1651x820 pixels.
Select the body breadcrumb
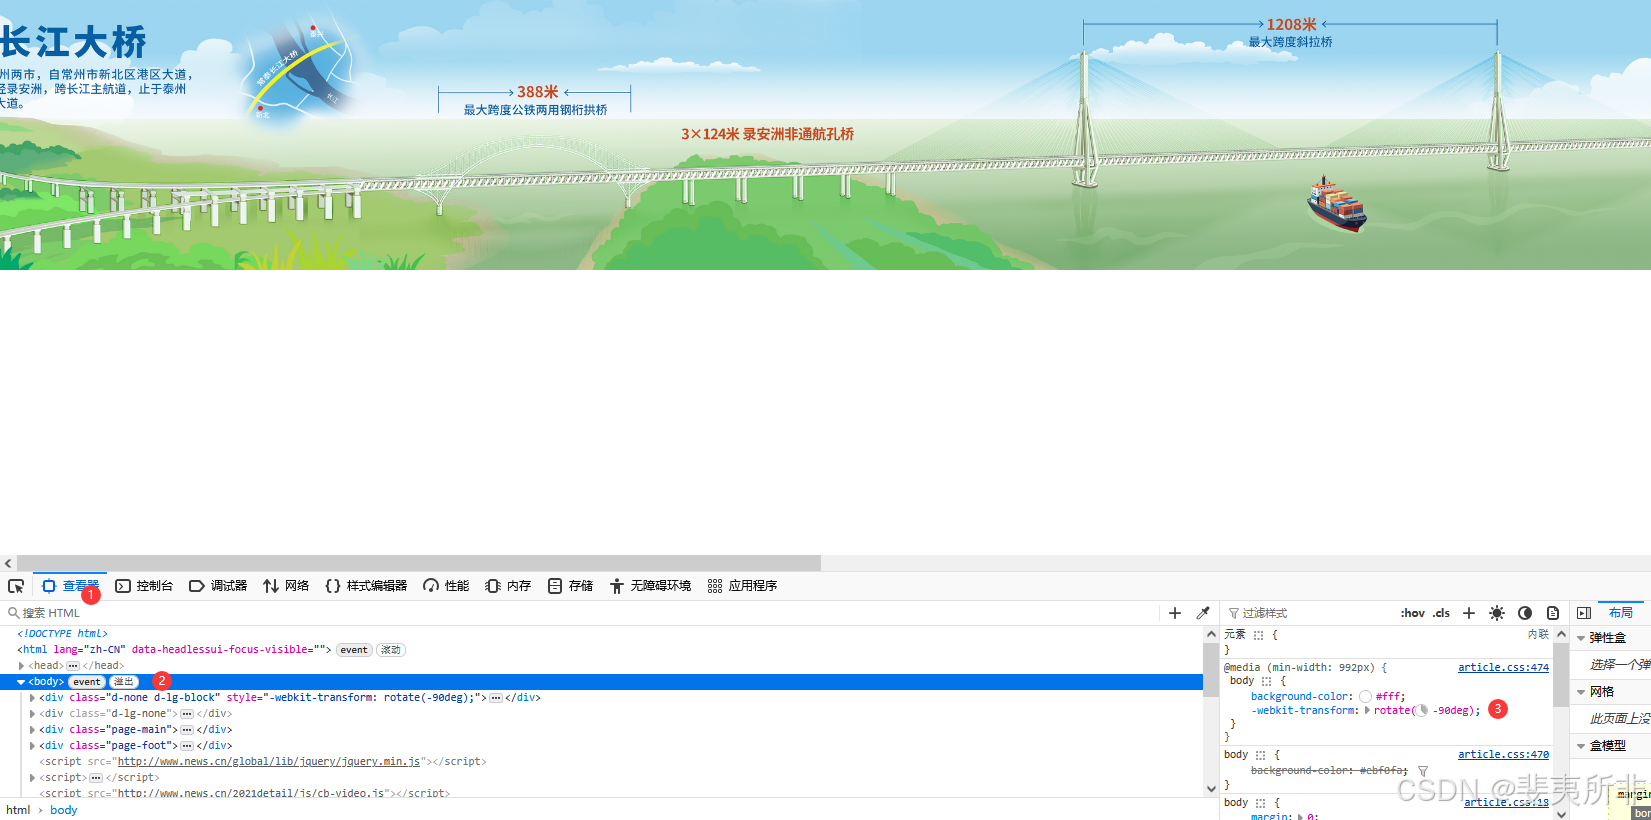click(x=64, y=810)
